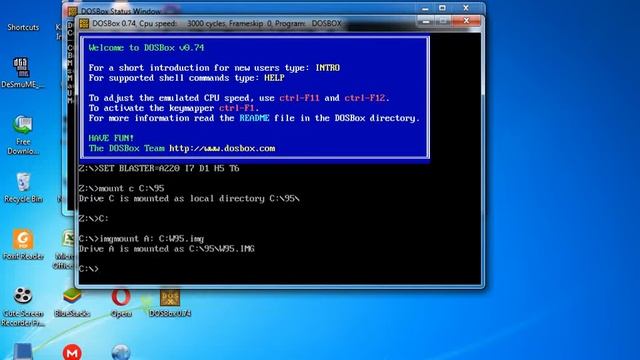
Task: Maximize the DOSBox Status Window
Action: [x=442, y=8]
